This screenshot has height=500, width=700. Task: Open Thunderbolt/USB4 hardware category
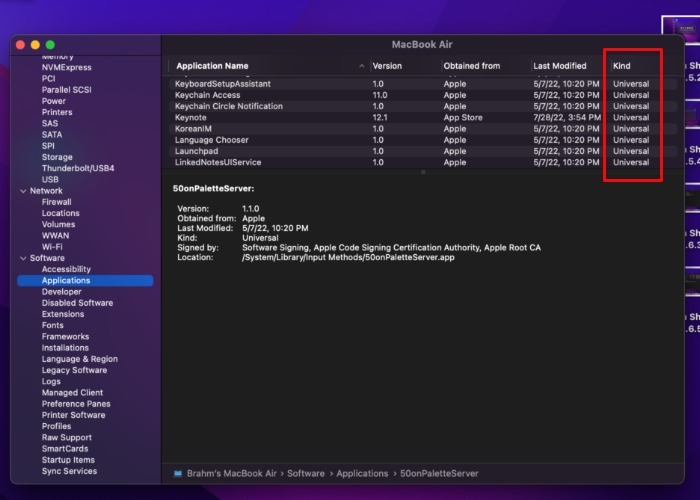tap(78, 168)
